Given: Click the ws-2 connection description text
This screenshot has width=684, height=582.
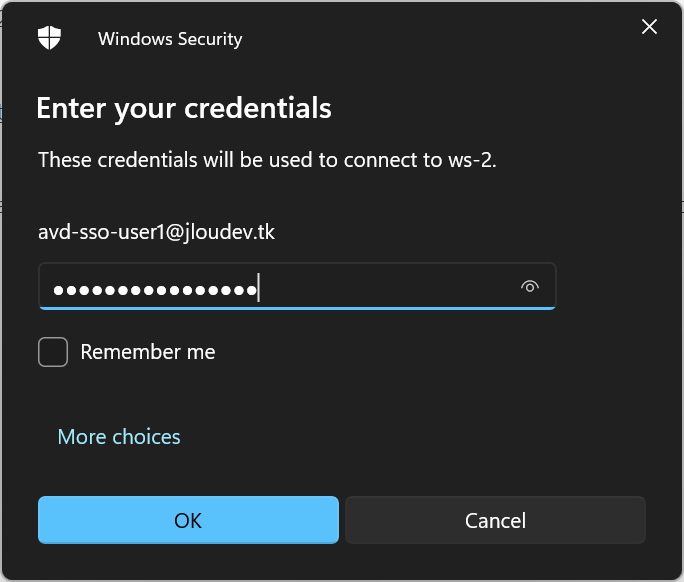Looking at the screenshot, I should pyautogui.click(x=267, y=160).
